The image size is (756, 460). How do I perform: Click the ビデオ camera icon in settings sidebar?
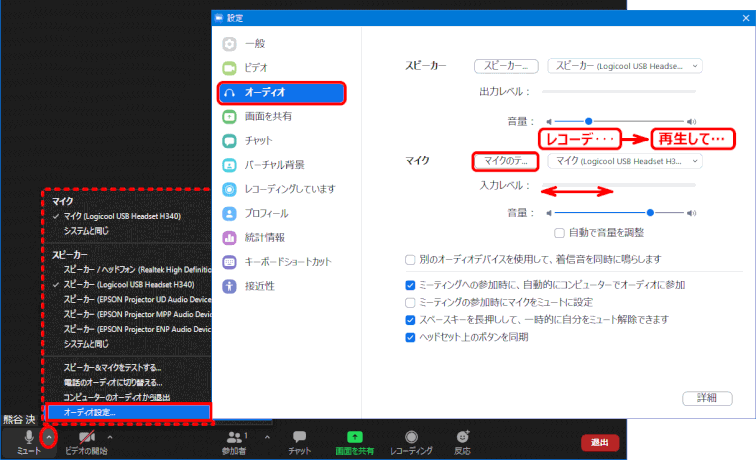coord(230,68)
